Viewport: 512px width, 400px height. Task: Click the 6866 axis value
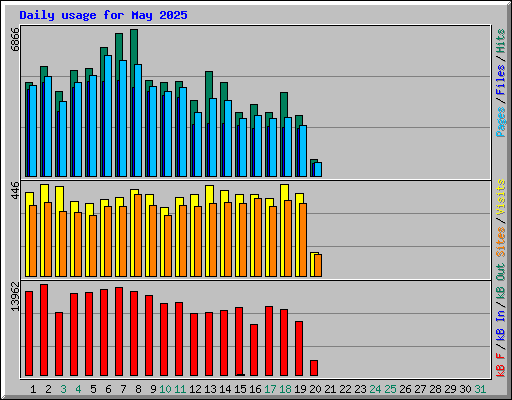15,40
